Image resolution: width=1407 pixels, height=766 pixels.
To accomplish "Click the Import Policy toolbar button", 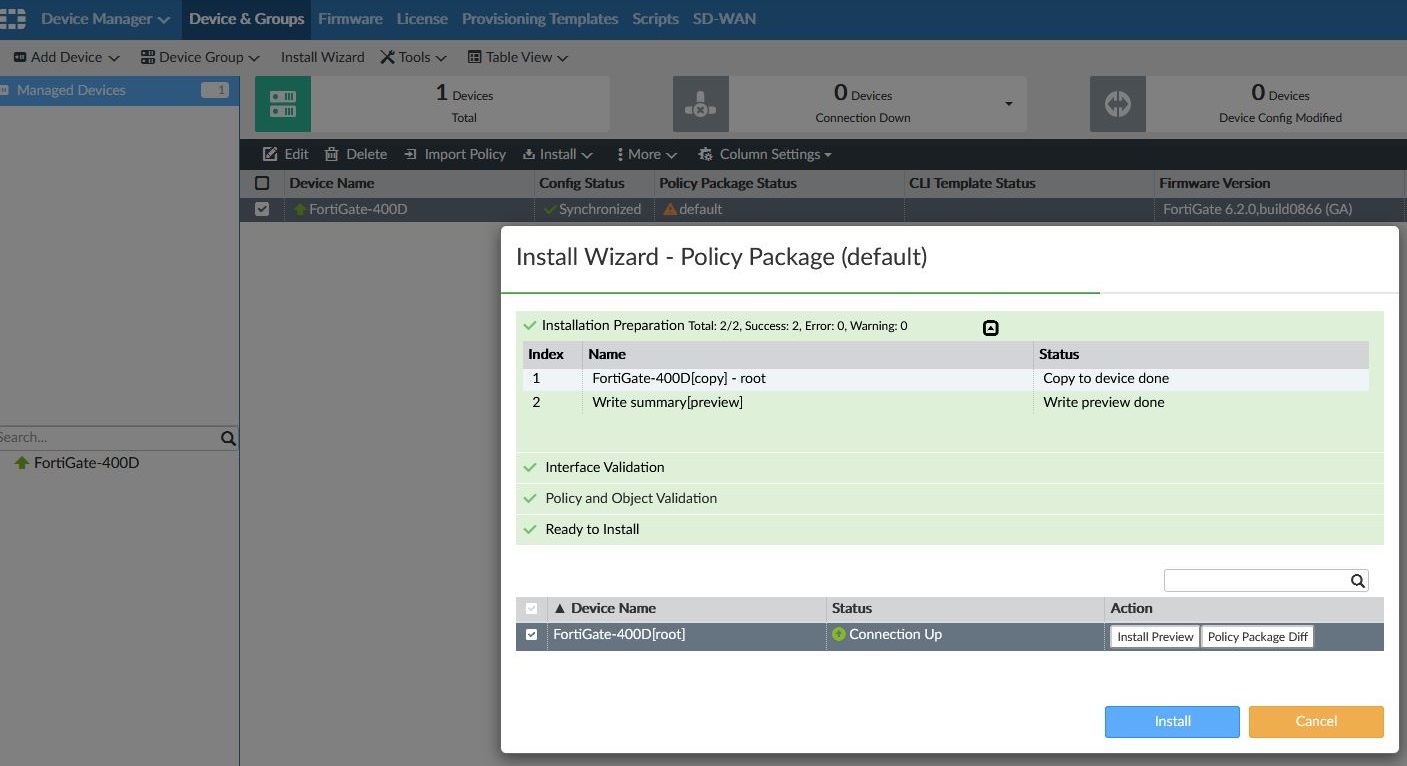I will point(455,154).
